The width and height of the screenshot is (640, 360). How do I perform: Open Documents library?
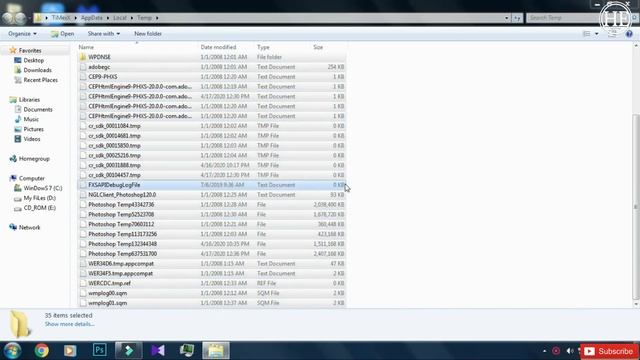pos(38,109)
